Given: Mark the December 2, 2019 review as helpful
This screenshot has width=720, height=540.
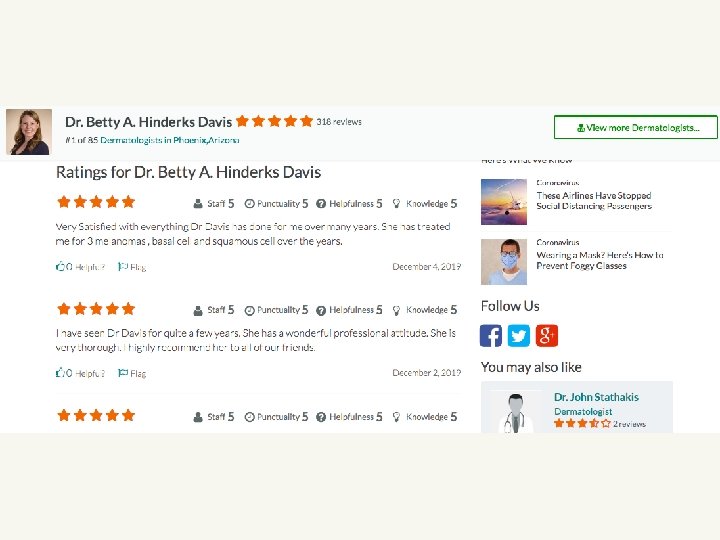Looking at the screenshot, I should [80, 373].
